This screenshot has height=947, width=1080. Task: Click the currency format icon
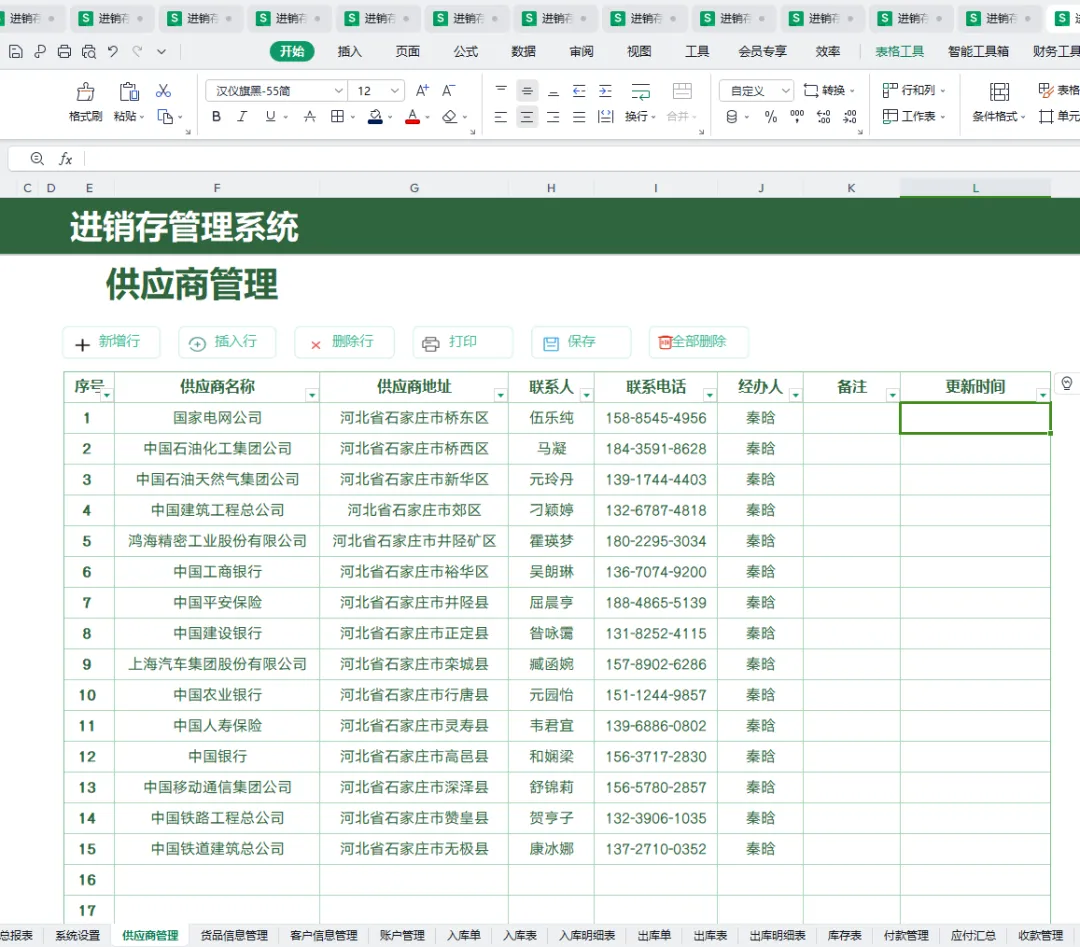(x=732, y=116)
